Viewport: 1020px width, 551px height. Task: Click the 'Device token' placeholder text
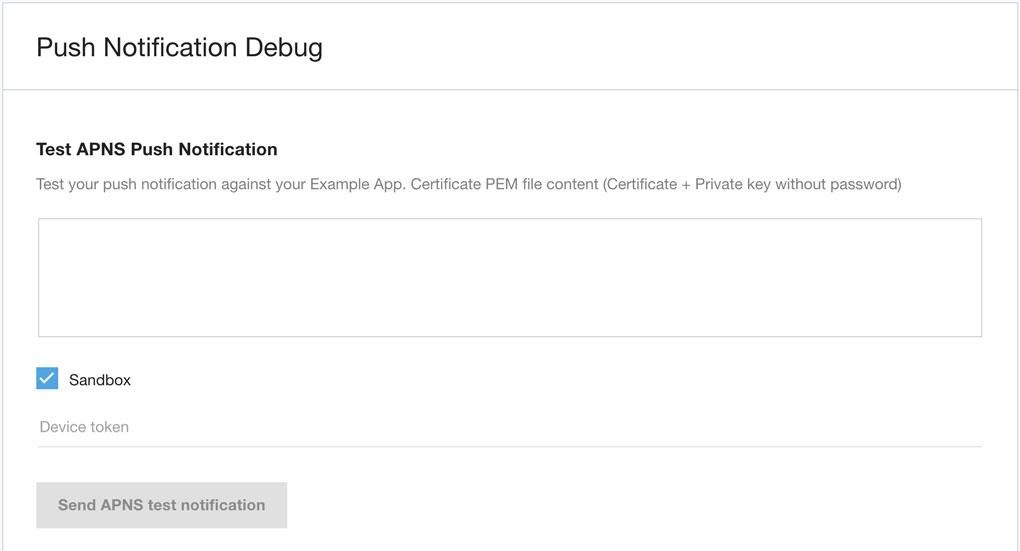pos(84,427)
